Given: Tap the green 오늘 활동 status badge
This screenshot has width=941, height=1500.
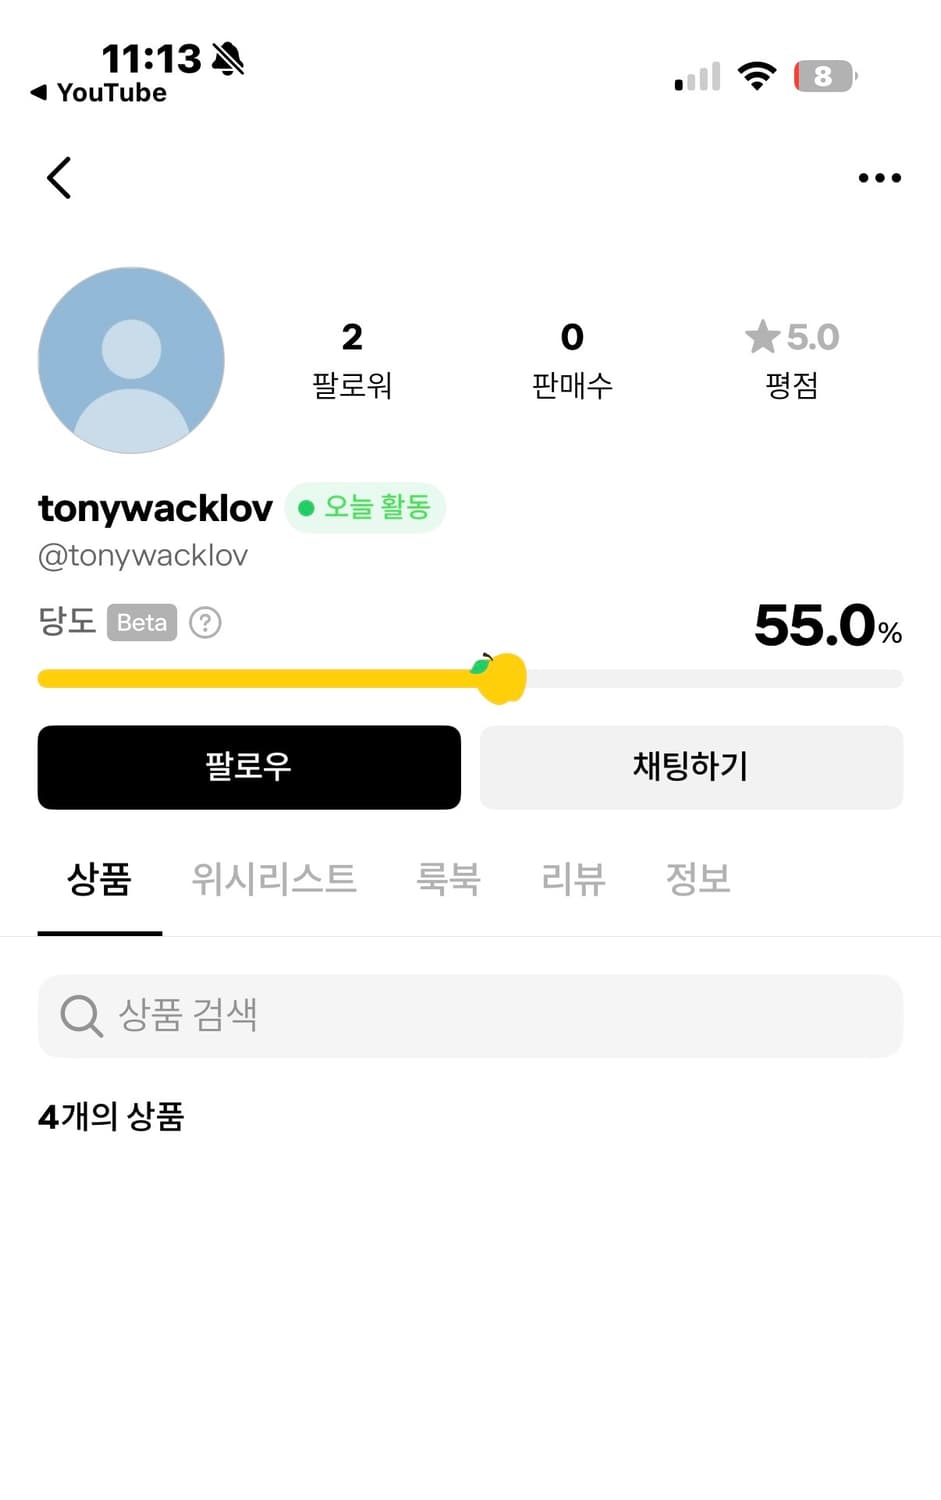Looking at the screenshot, I should 365,508.
